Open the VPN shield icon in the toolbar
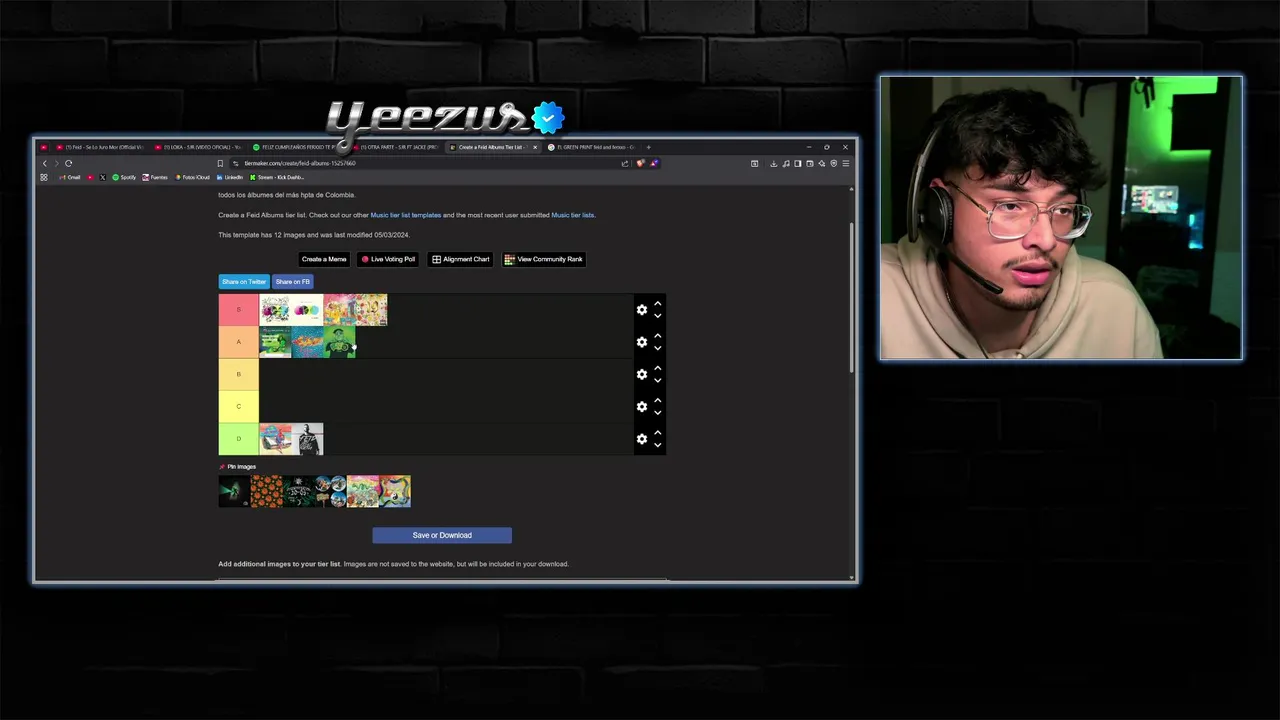1280x720 pixels. 834,163
